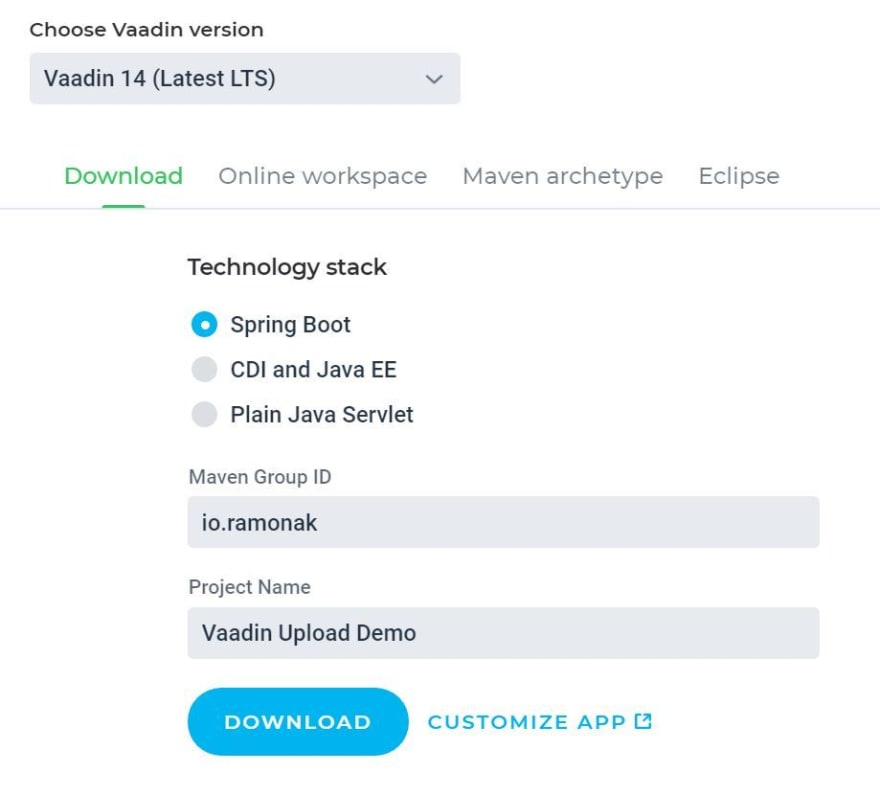This screenshot has height=795, width=880.
Task: Click the Technology stack heading
Action: (x=287, y=267)
